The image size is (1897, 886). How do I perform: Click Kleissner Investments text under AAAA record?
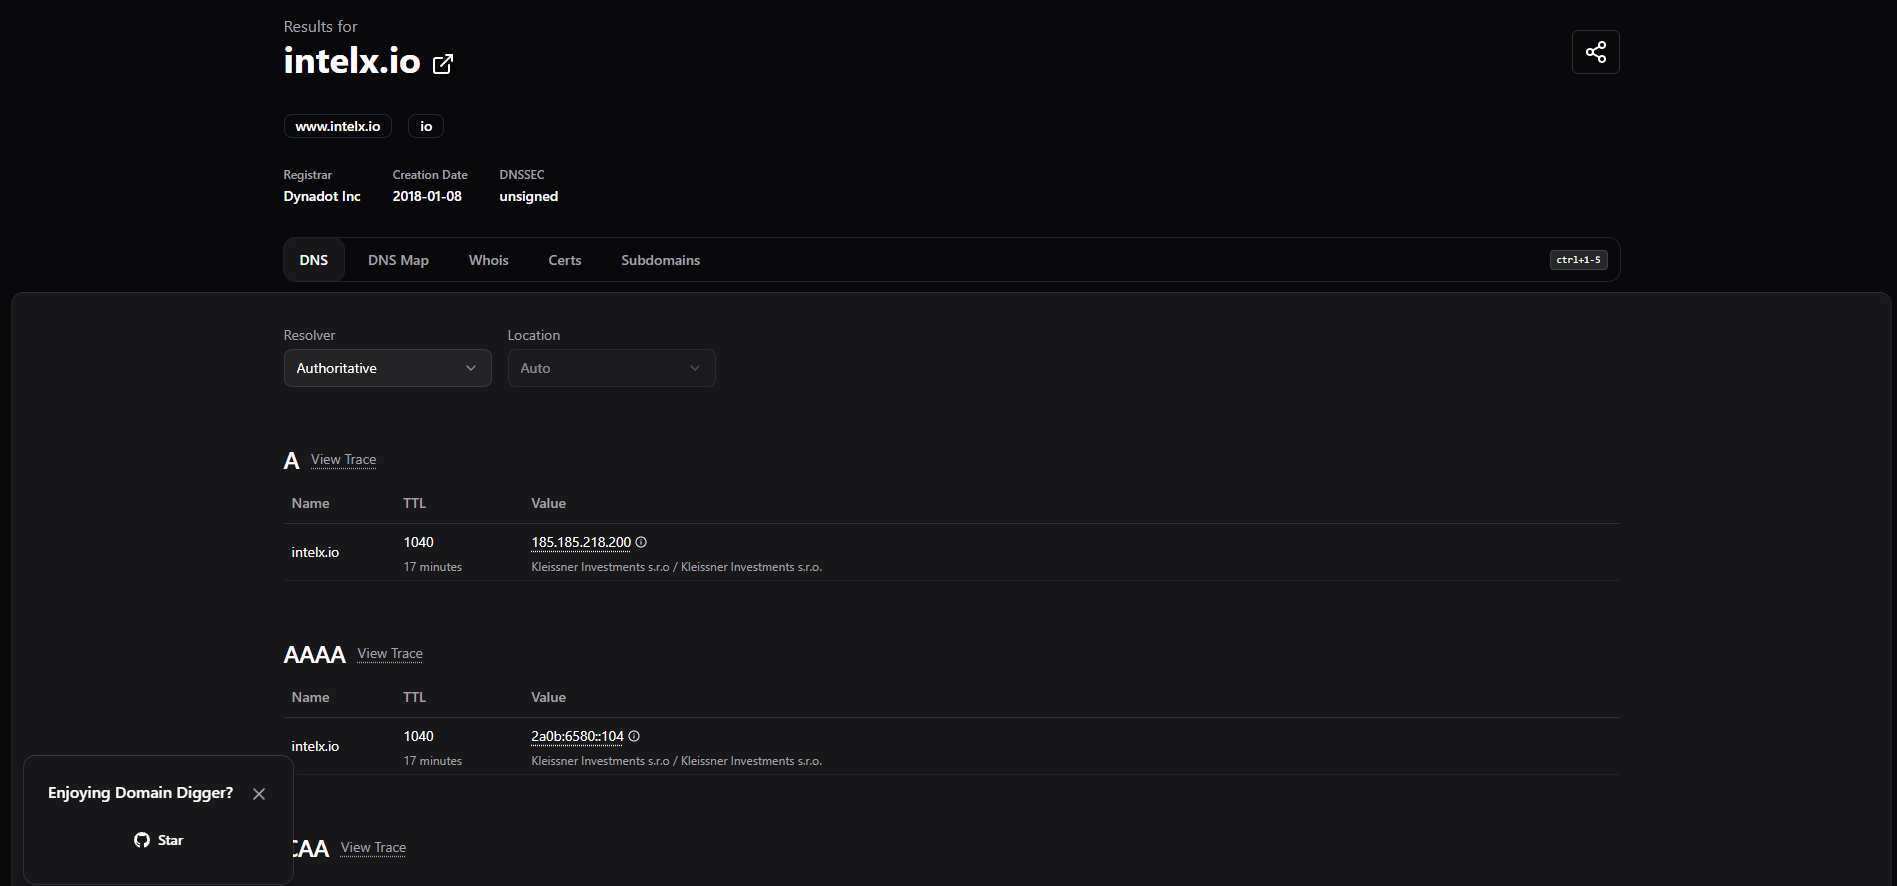point(677,761)
